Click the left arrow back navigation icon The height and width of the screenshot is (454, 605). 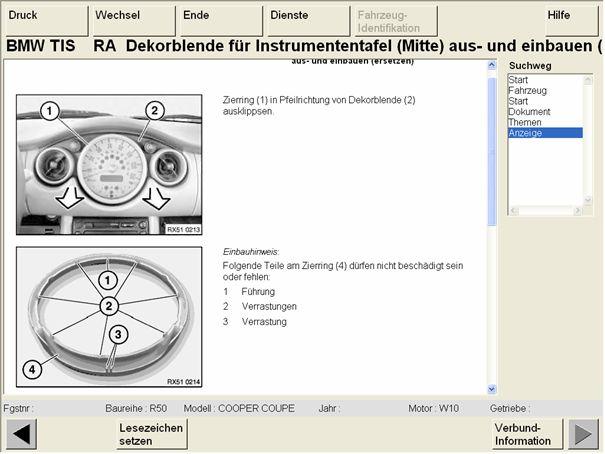22,435
